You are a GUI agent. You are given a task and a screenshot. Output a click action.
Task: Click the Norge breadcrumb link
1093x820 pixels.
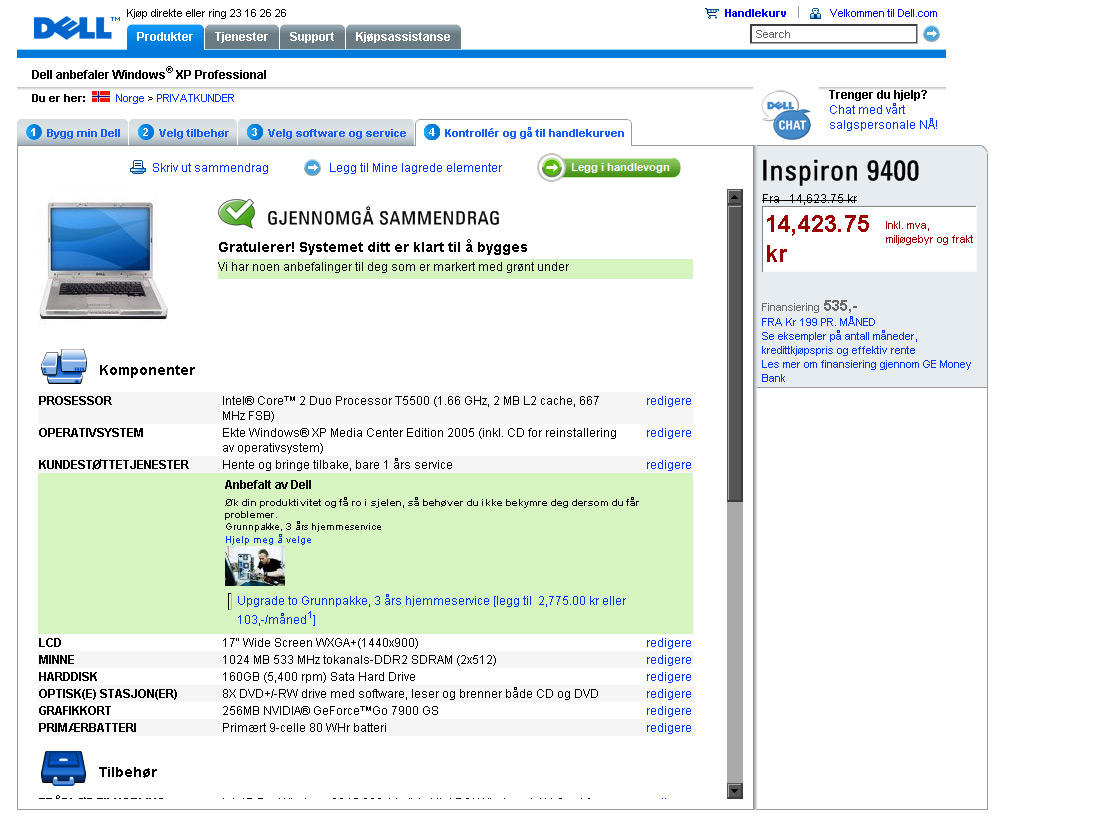pos(130,98)
